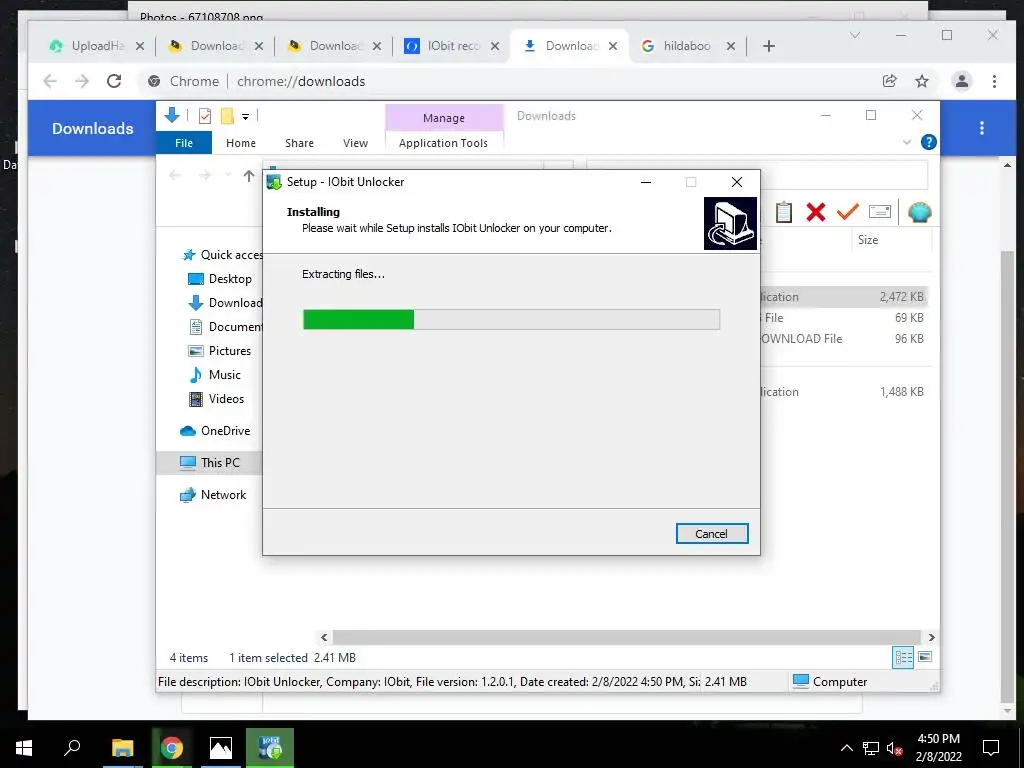Click the properties checkmark icon in Explorer title bar
1024x768 pixels.
click(205, 116)
